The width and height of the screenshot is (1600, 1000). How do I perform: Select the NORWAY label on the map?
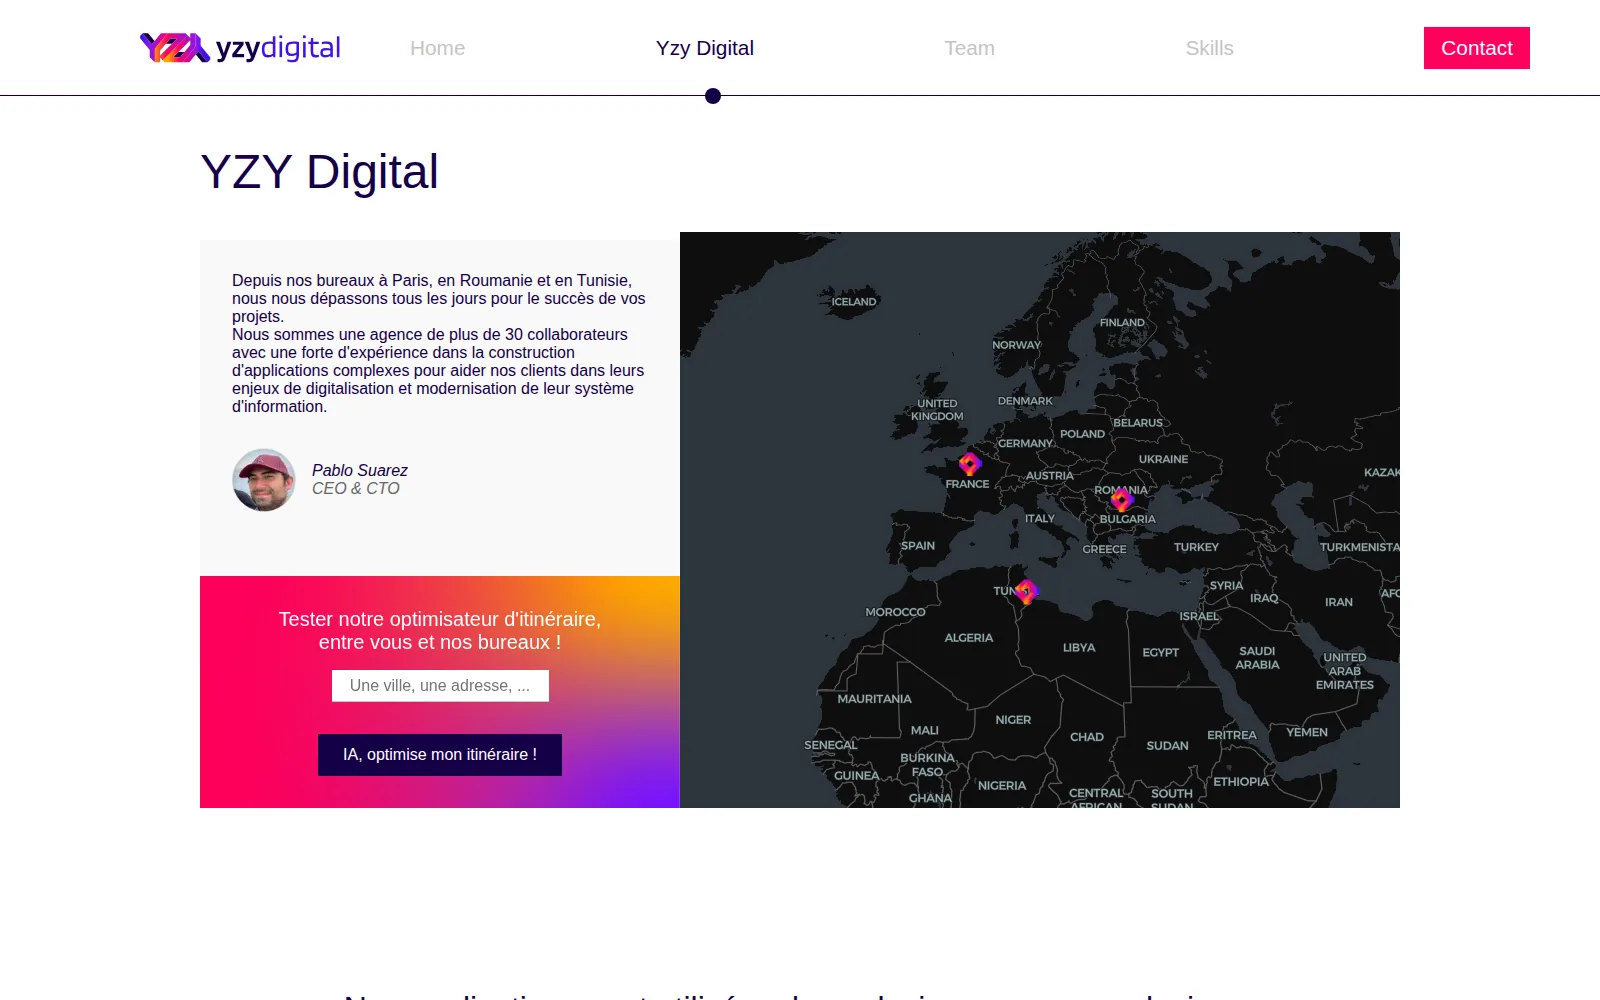point(1016,345)
